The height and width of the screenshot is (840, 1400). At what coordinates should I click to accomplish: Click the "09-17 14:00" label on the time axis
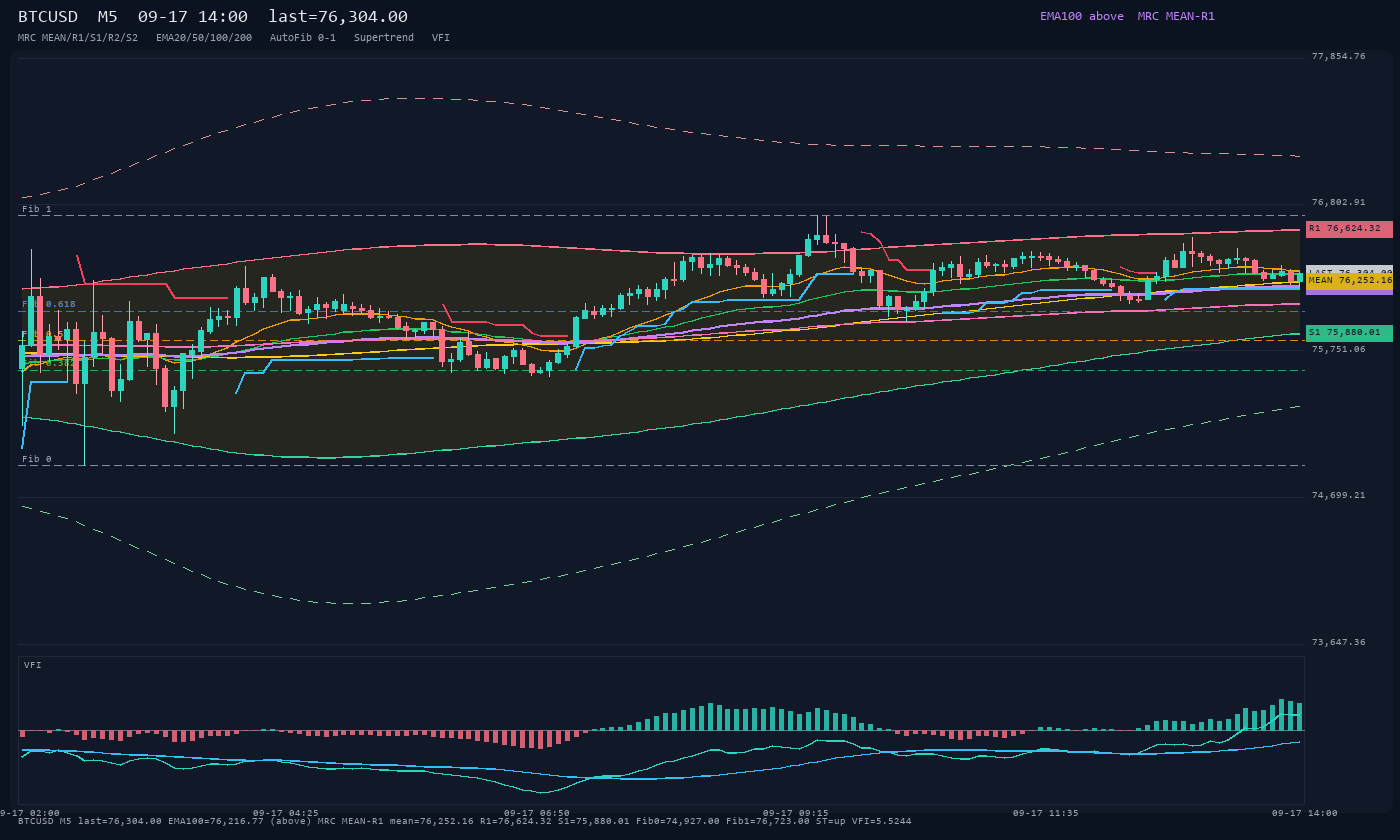point(1304,814)
